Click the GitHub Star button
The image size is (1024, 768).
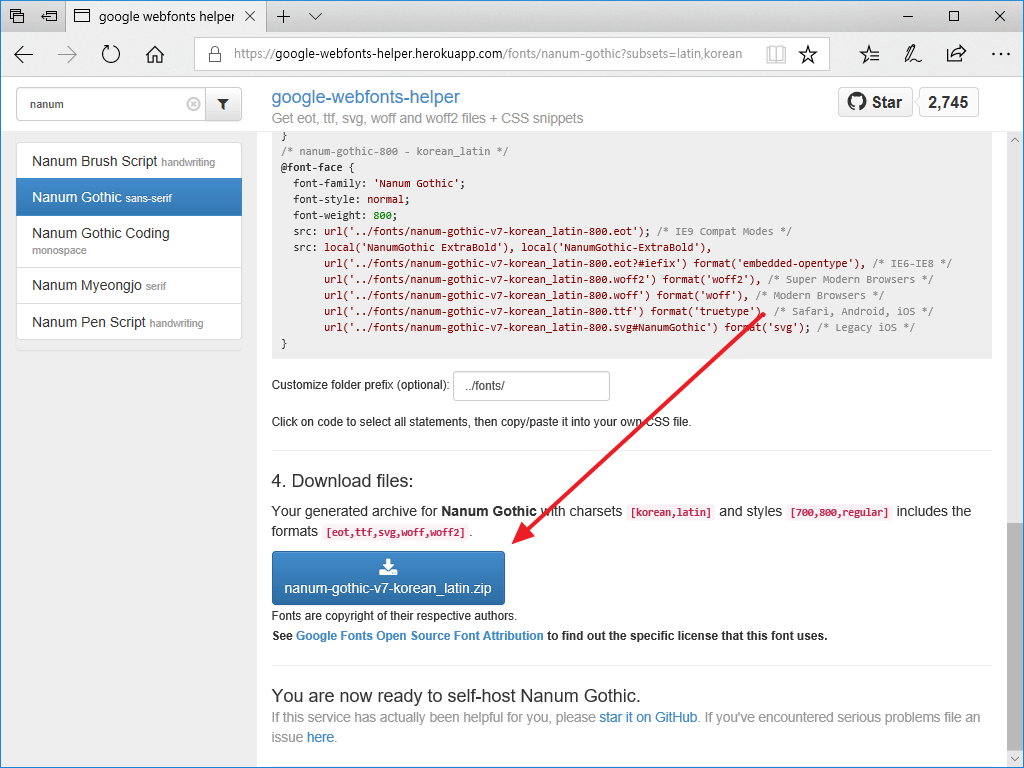point(875,102)
